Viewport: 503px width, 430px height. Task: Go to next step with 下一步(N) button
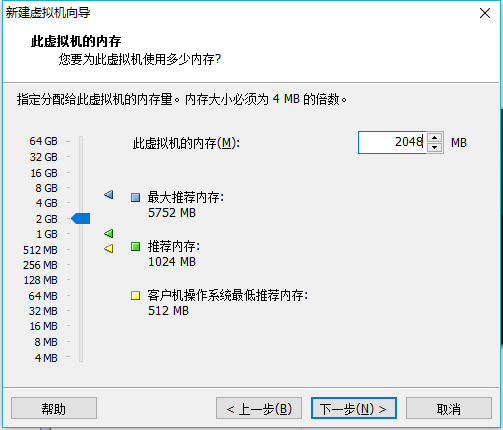point(354,408)
